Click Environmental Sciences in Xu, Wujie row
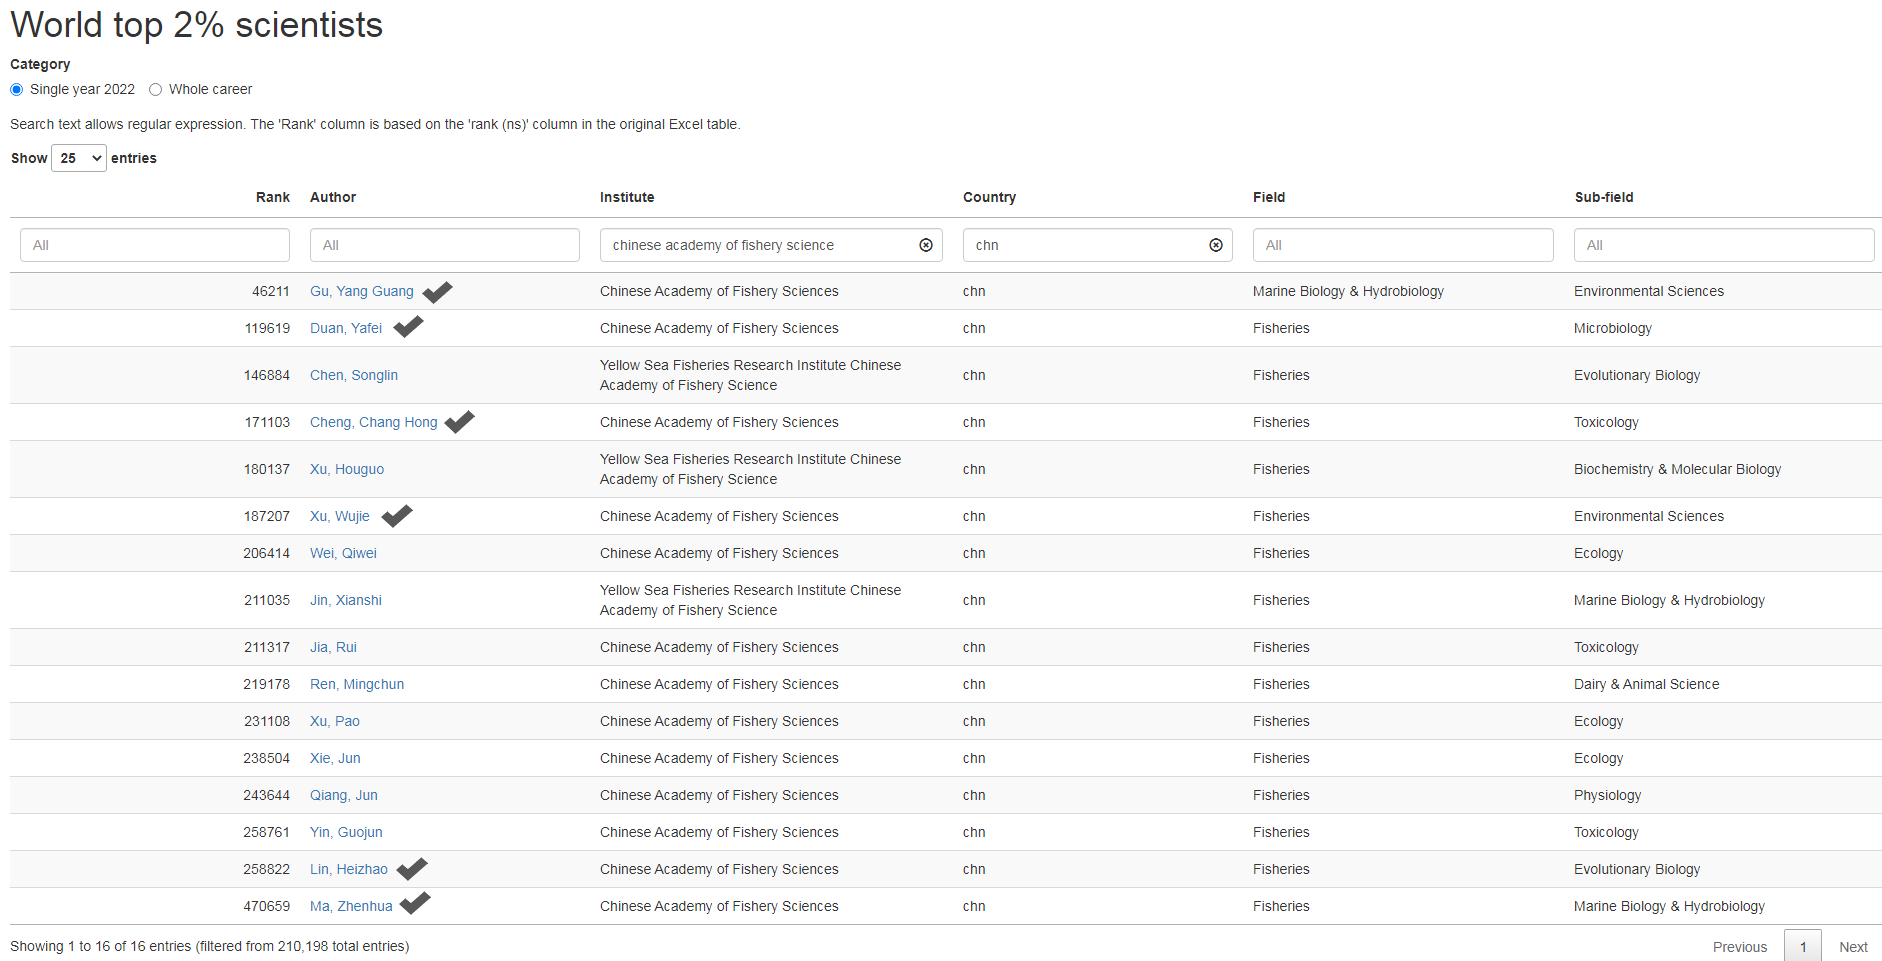The width and height of the screenshot is (1882, 961). pyautogui.click(x=1649, y=516)
